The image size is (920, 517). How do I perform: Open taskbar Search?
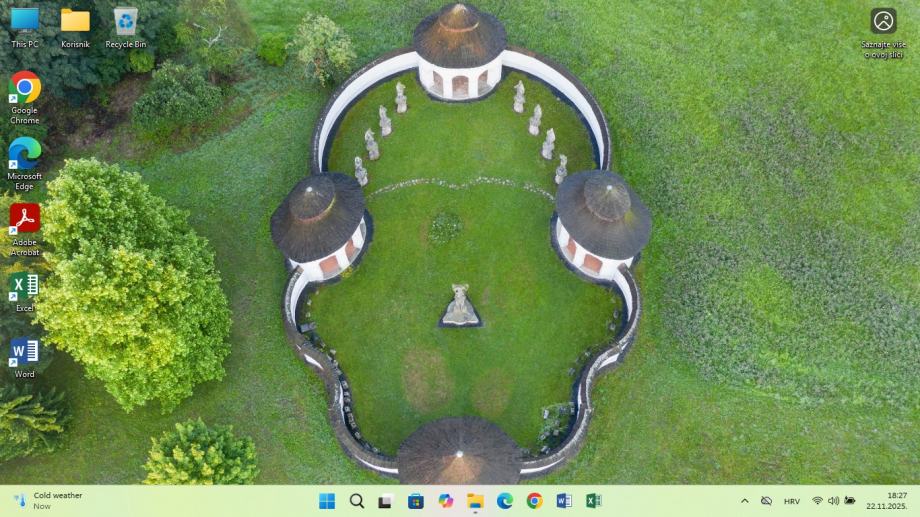pyautogui.click(x=357, y=501)
